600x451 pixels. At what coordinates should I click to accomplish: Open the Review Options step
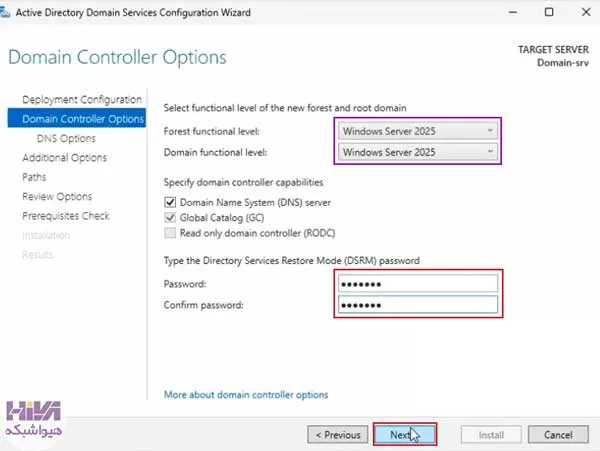tap(57, 196)
